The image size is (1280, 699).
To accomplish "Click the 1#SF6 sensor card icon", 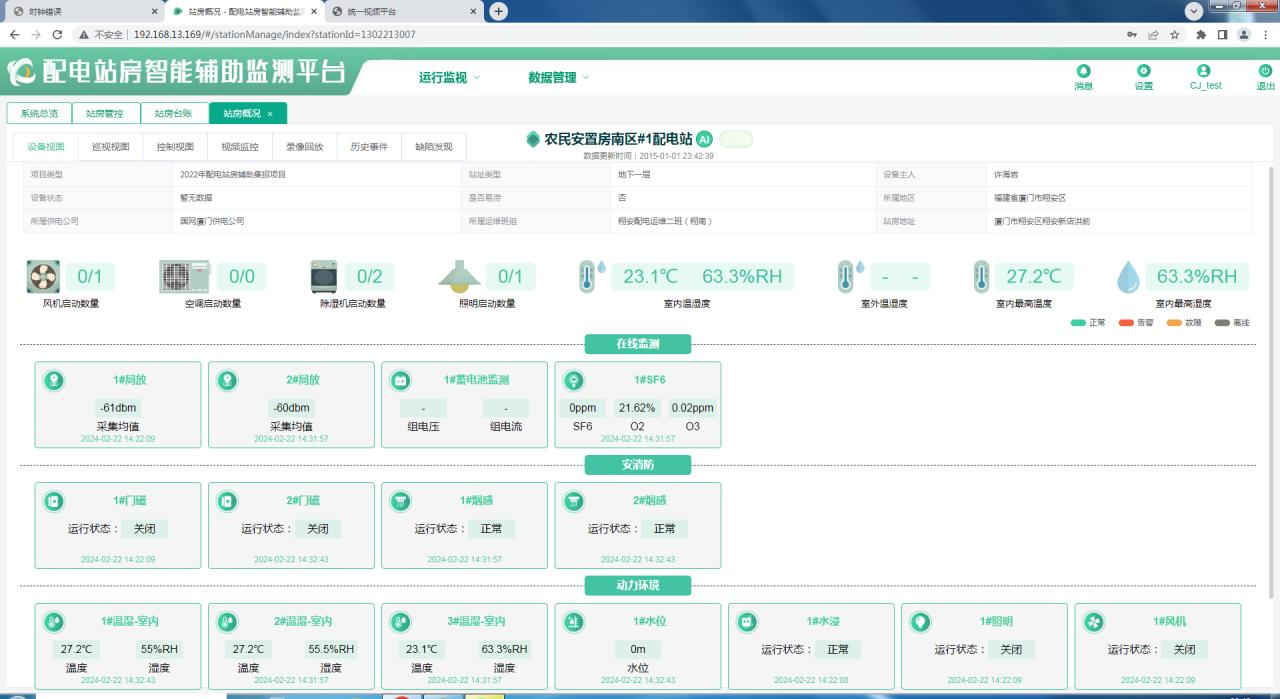I will pos(574,380).
